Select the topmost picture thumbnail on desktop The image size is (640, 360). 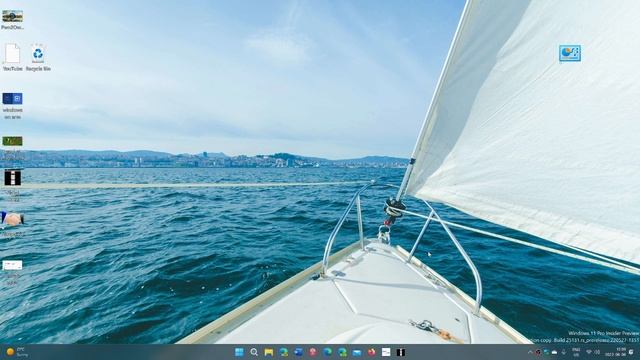13,20
